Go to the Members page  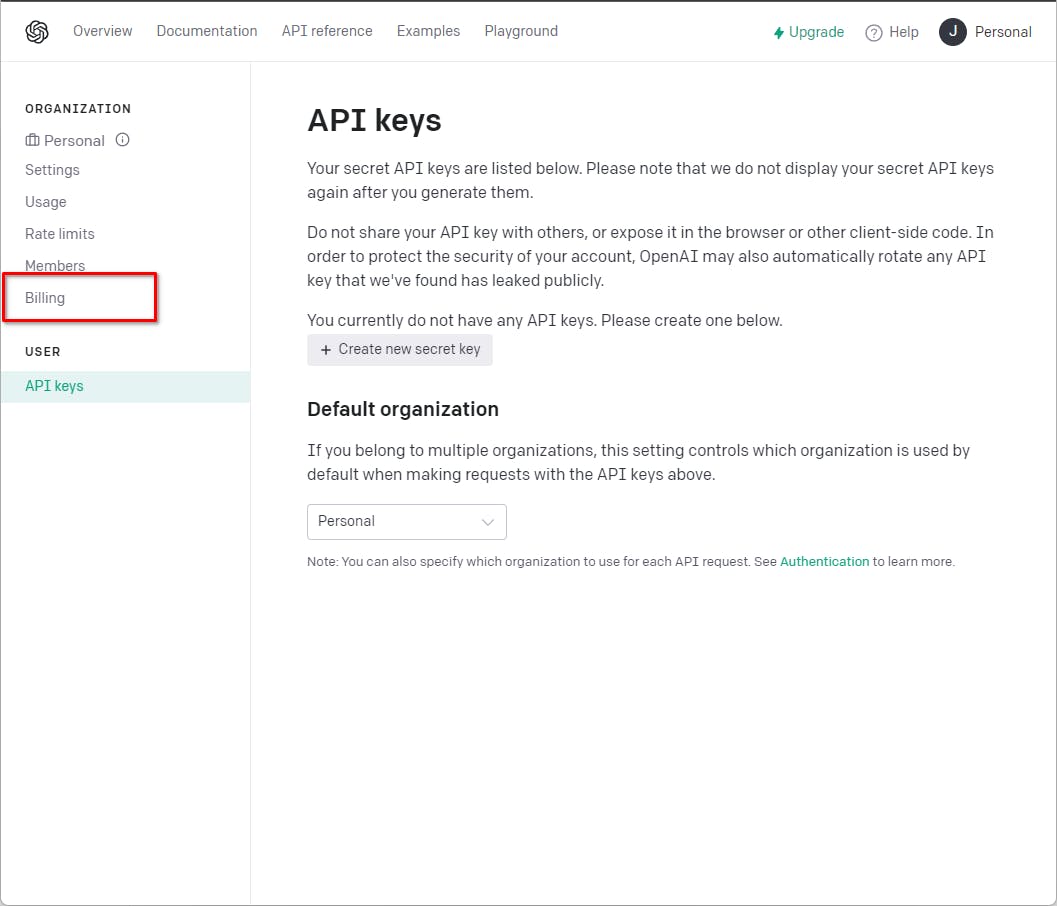pyautogui.click(x=55, y=266)
